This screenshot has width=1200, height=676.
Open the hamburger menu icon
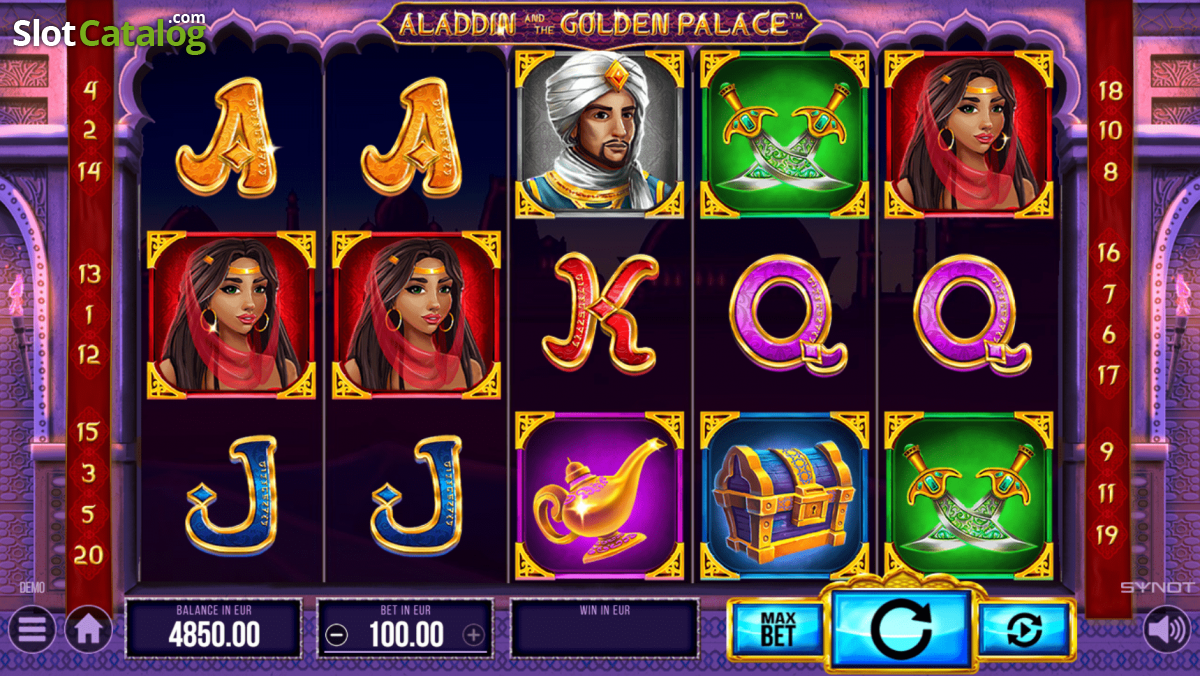[32, 629]
